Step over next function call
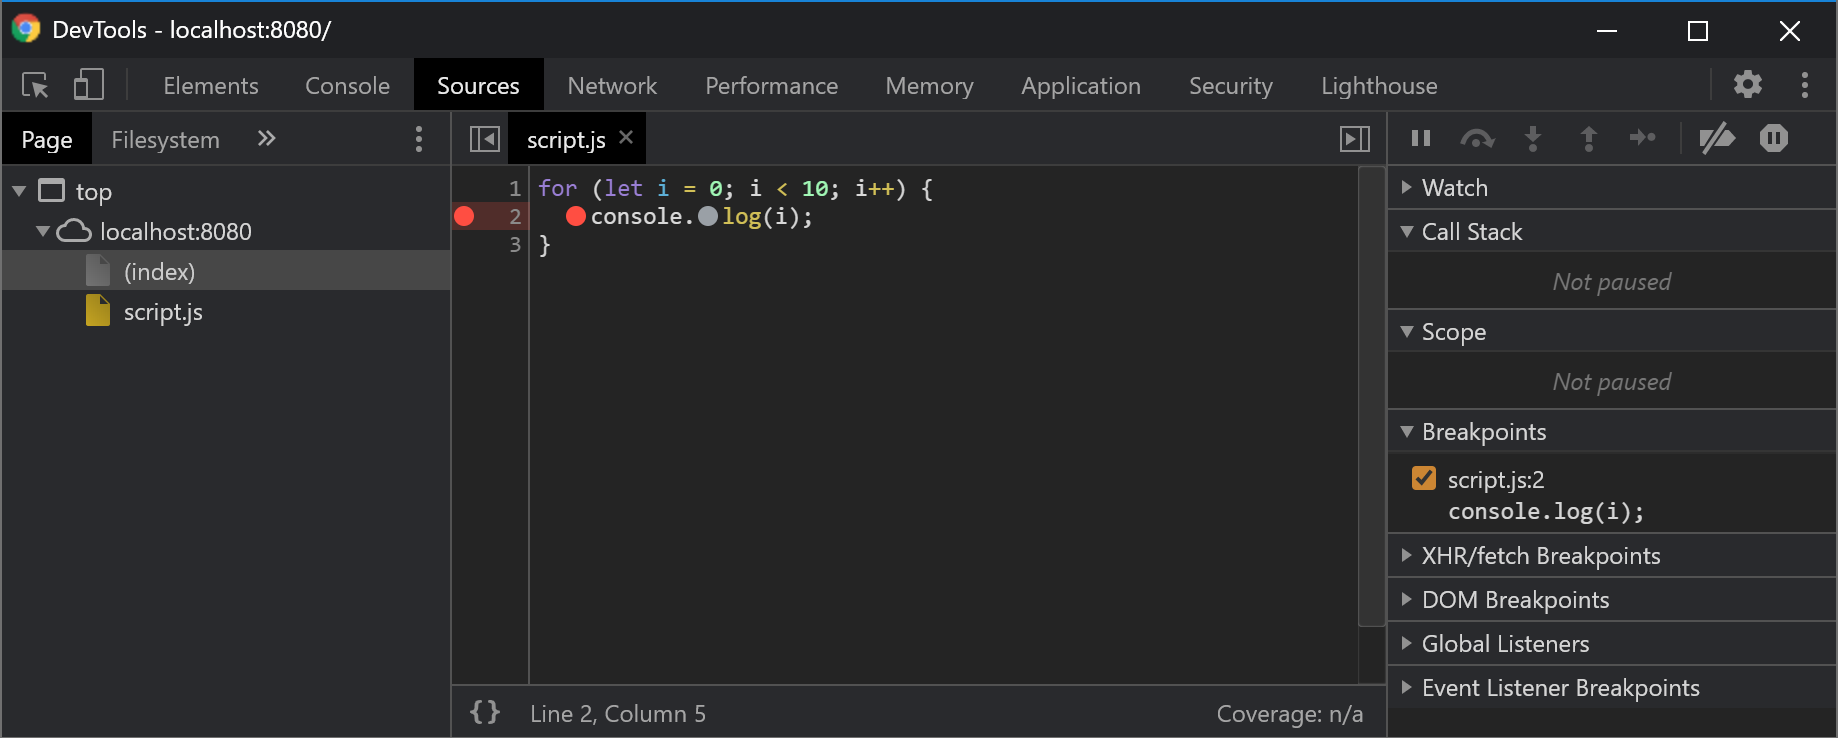 (1477, 138)
